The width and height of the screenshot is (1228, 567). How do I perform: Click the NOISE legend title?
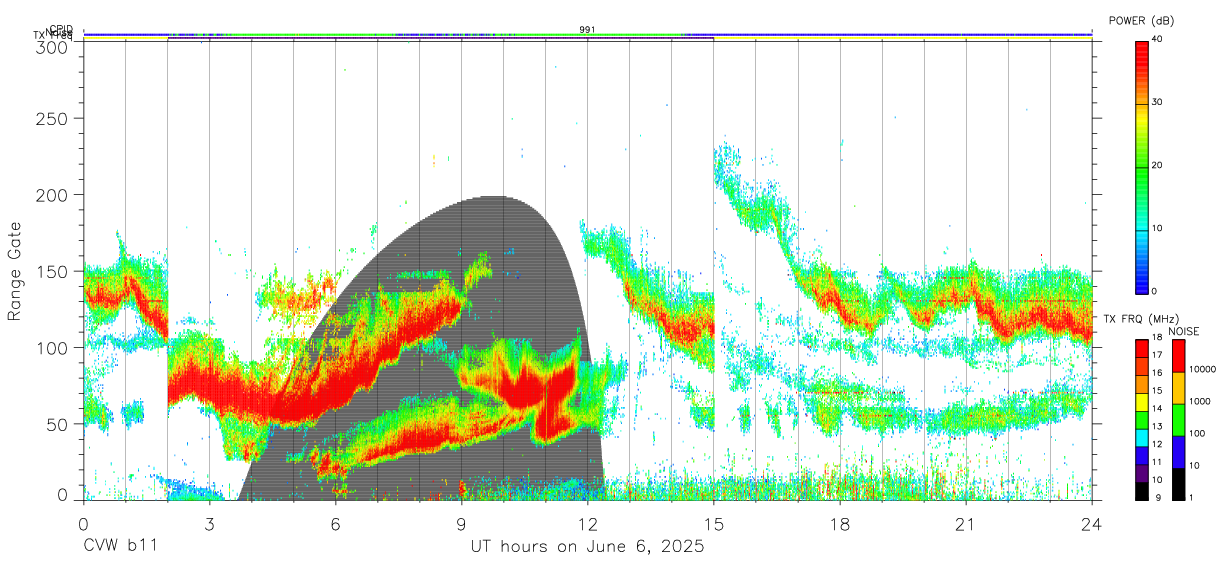1185,331
